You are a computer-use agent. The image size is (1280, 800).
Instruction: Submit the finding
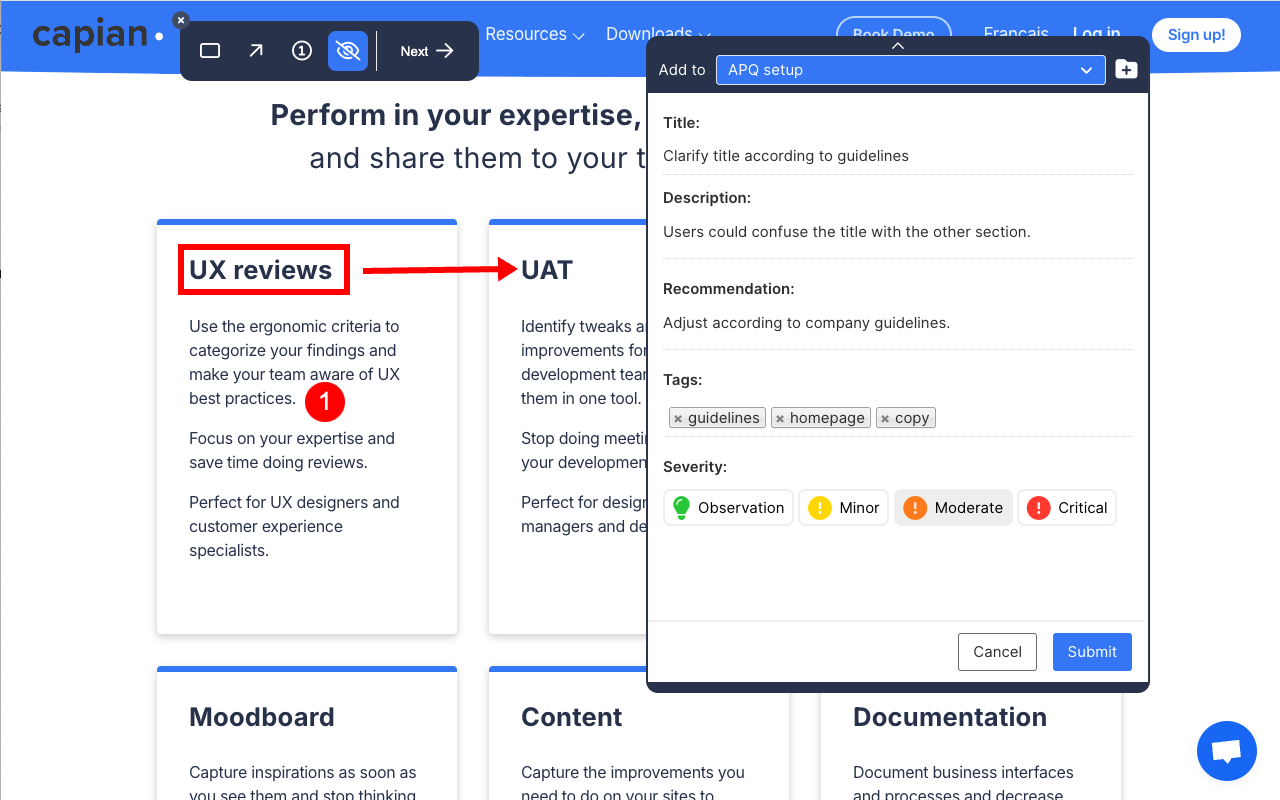1092,652
